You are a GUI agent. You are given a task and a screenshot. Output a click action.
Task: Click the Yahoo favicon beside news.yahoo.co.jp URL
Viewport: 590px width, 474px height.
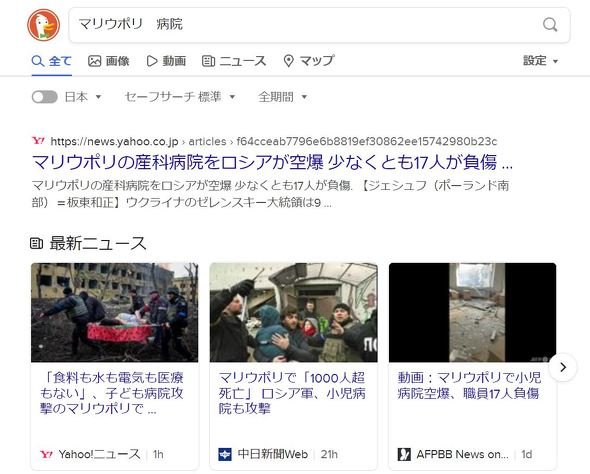(38, 141)
